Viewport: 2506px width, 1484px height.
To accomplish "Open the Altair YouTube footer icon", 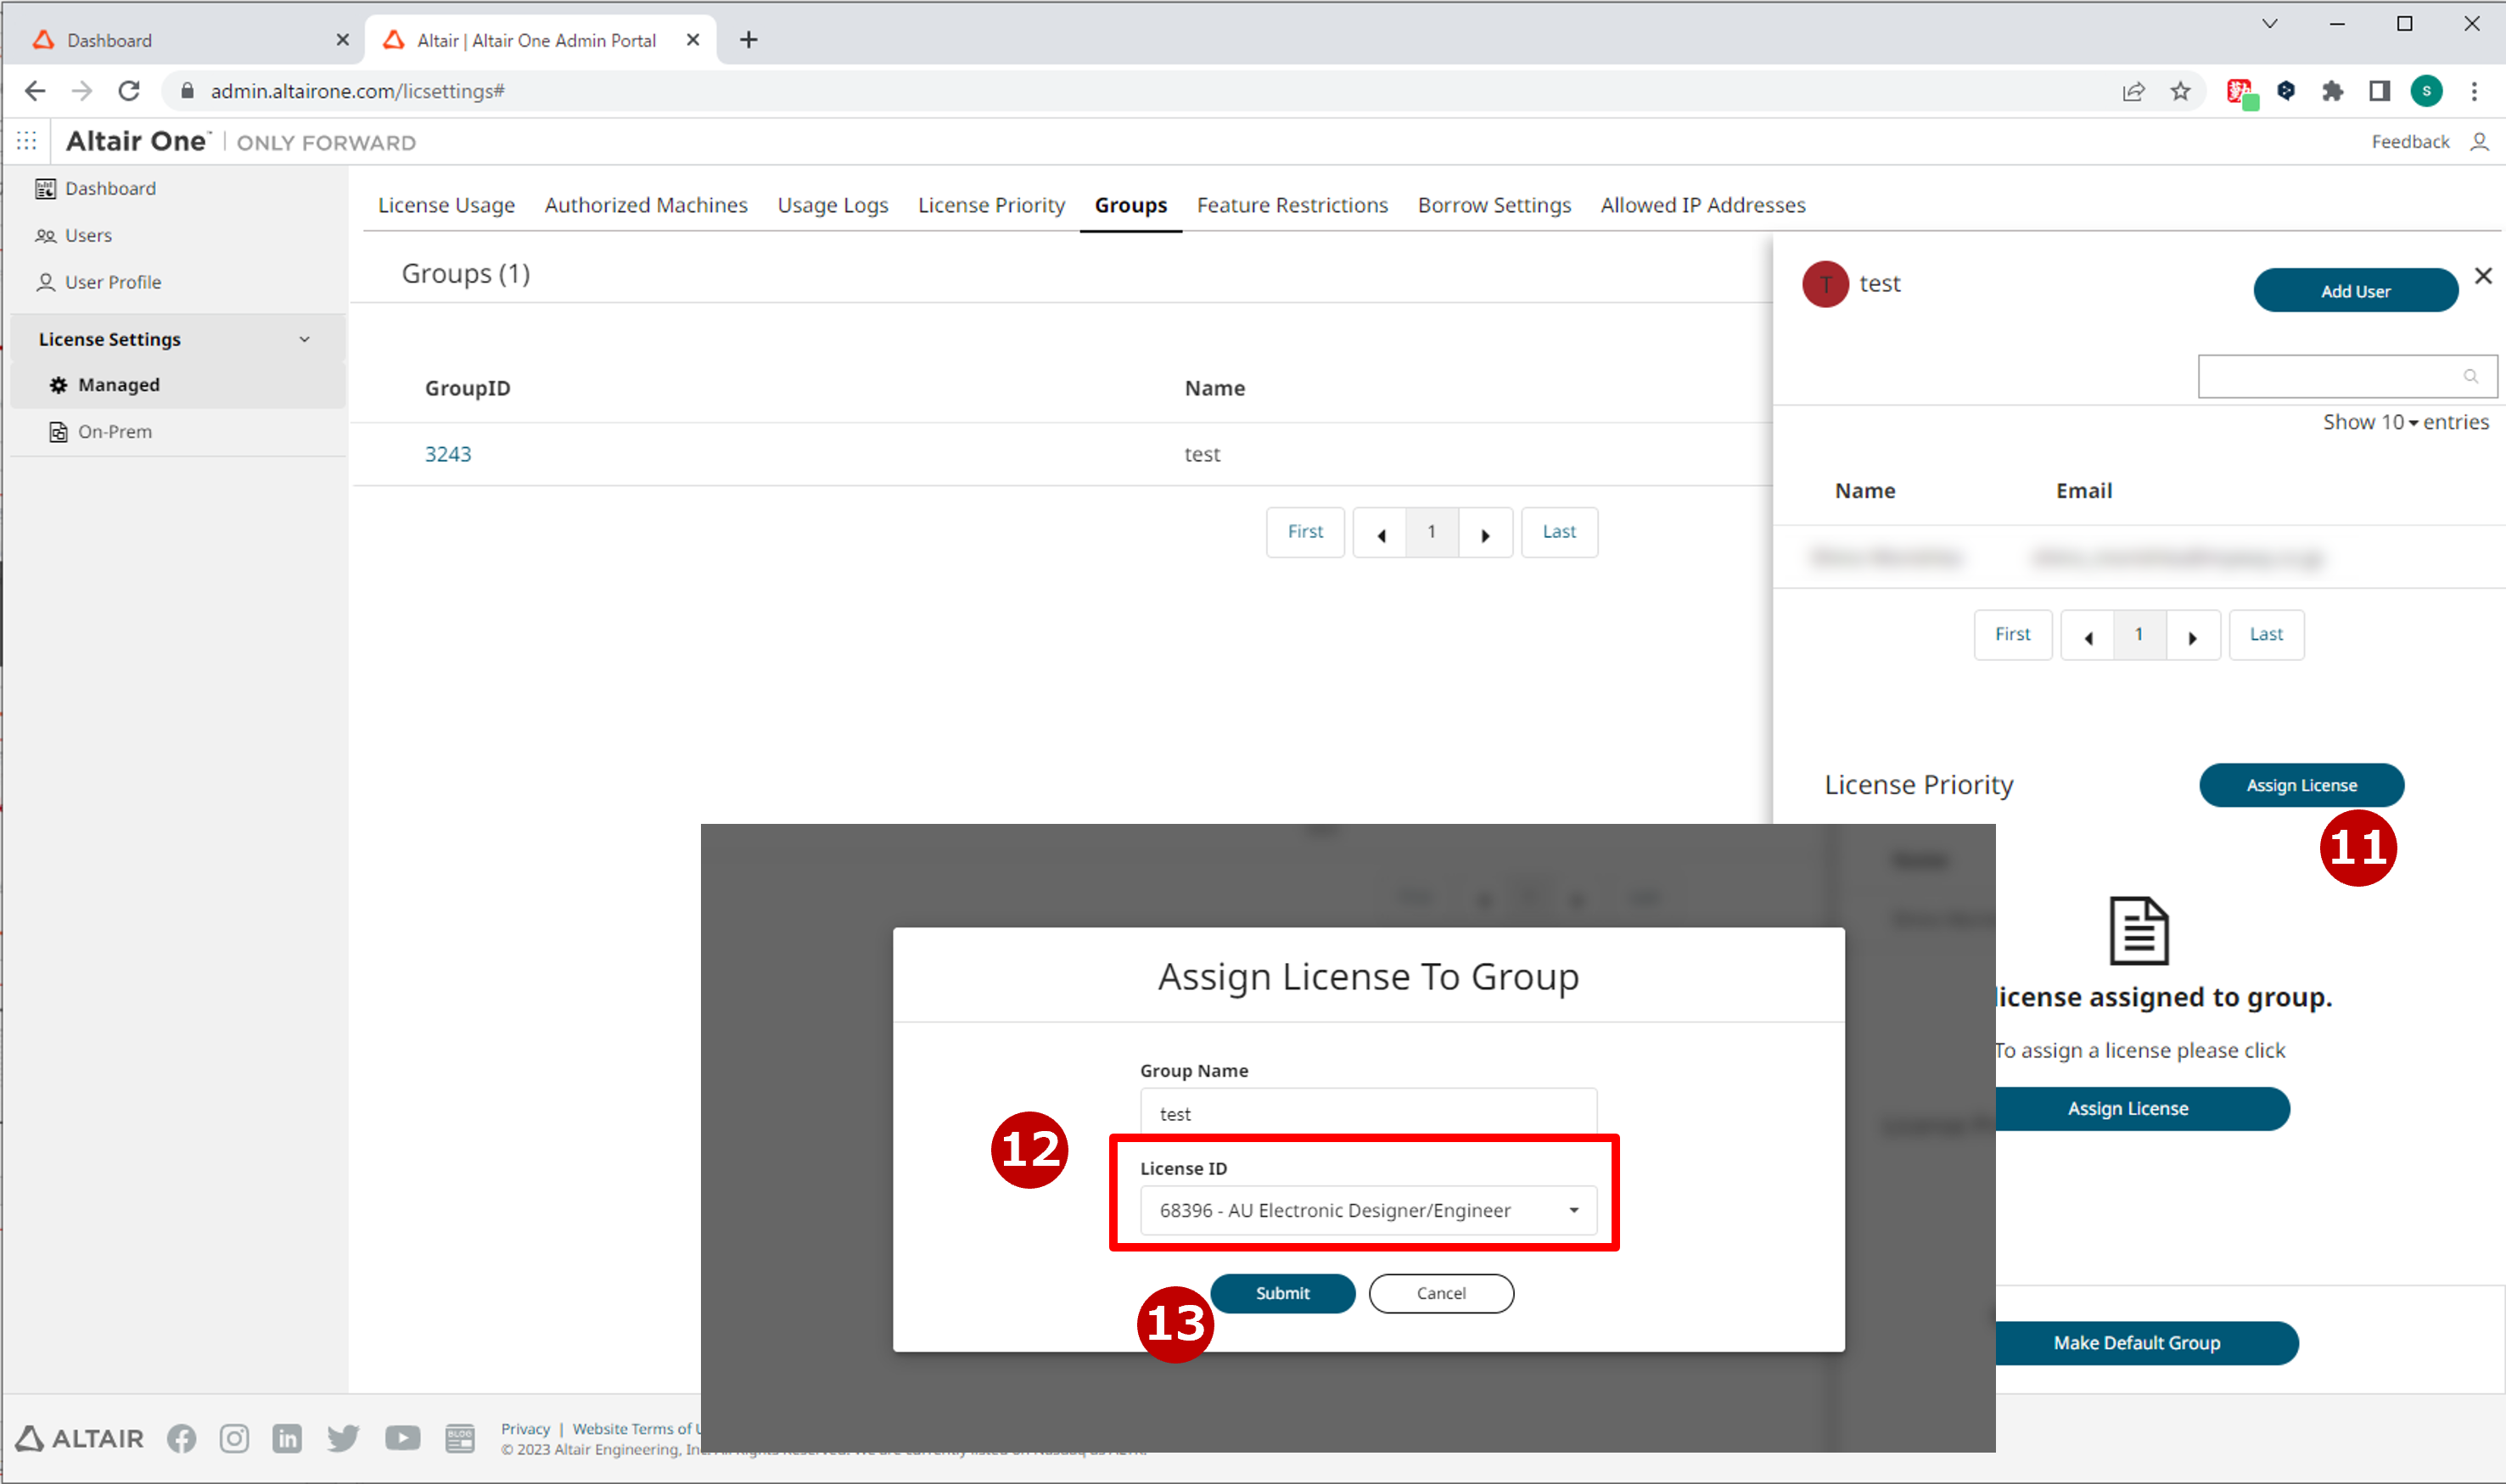I will pos(402,1438).
